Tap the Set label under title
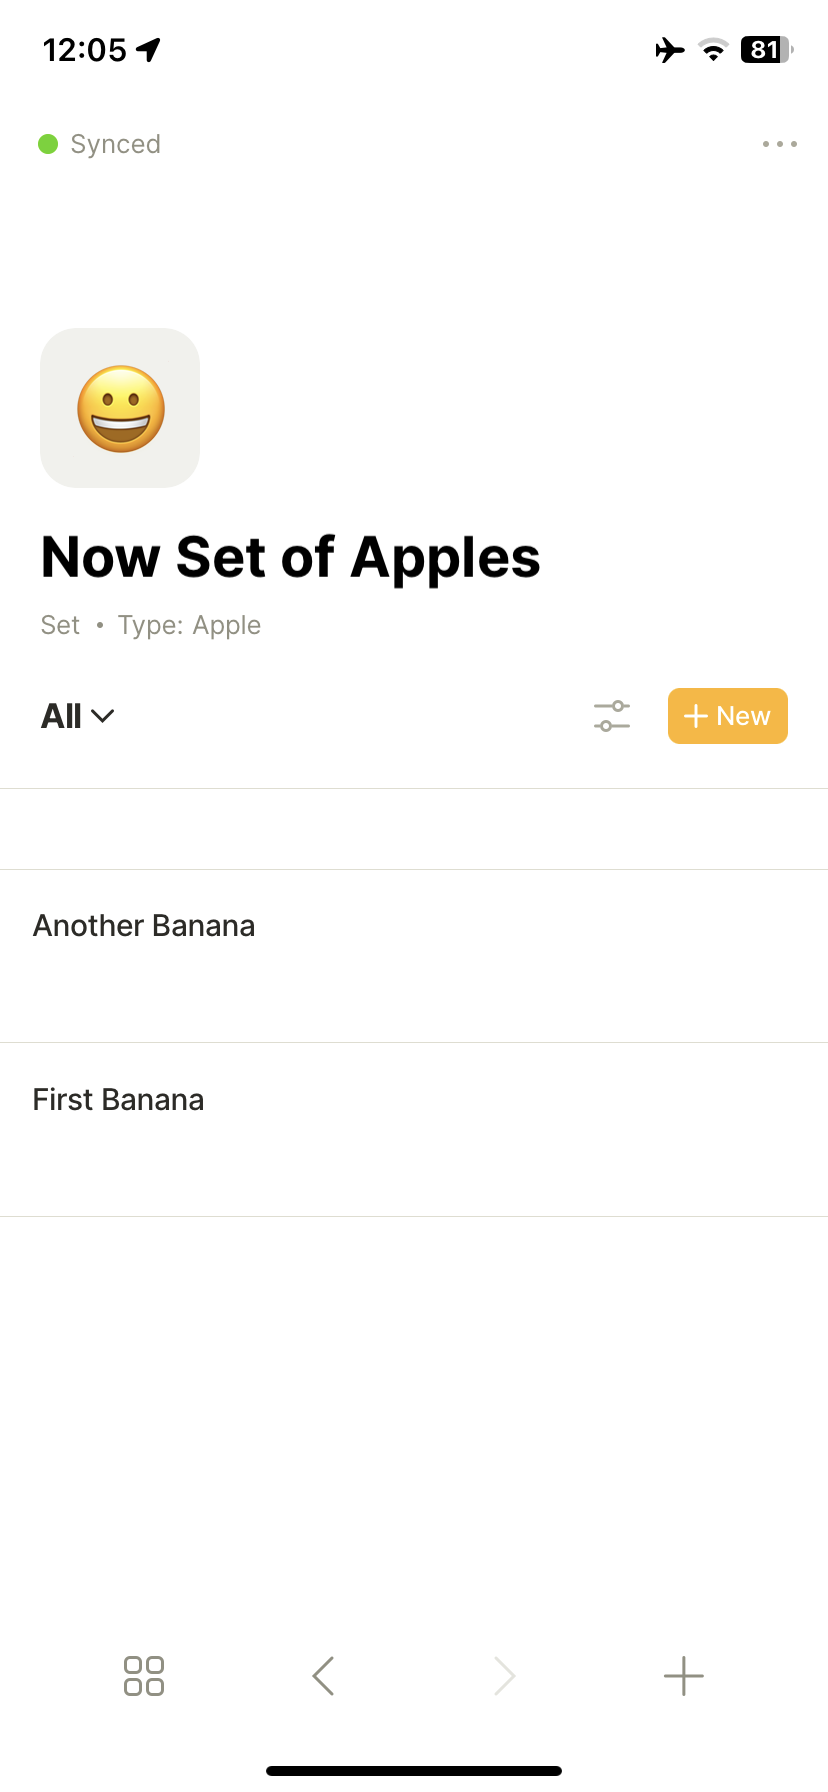 coord(60,625)
